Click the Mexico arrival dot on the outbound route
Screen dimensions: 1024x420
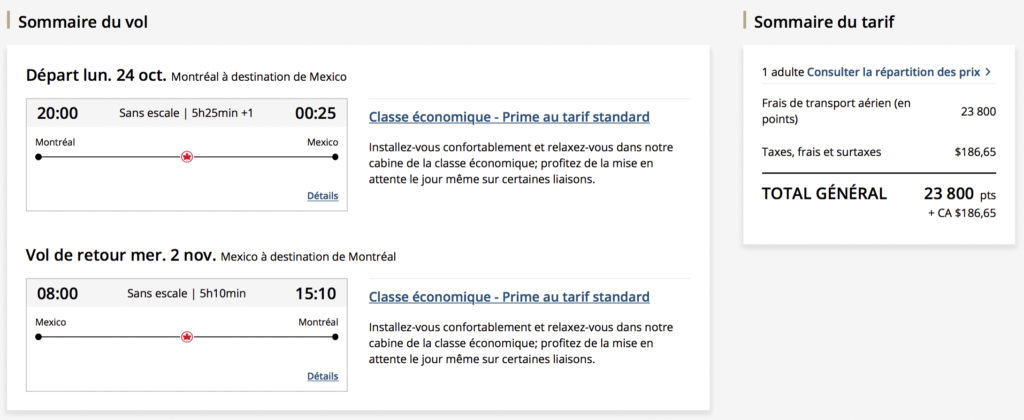click(x=334, y=157)
